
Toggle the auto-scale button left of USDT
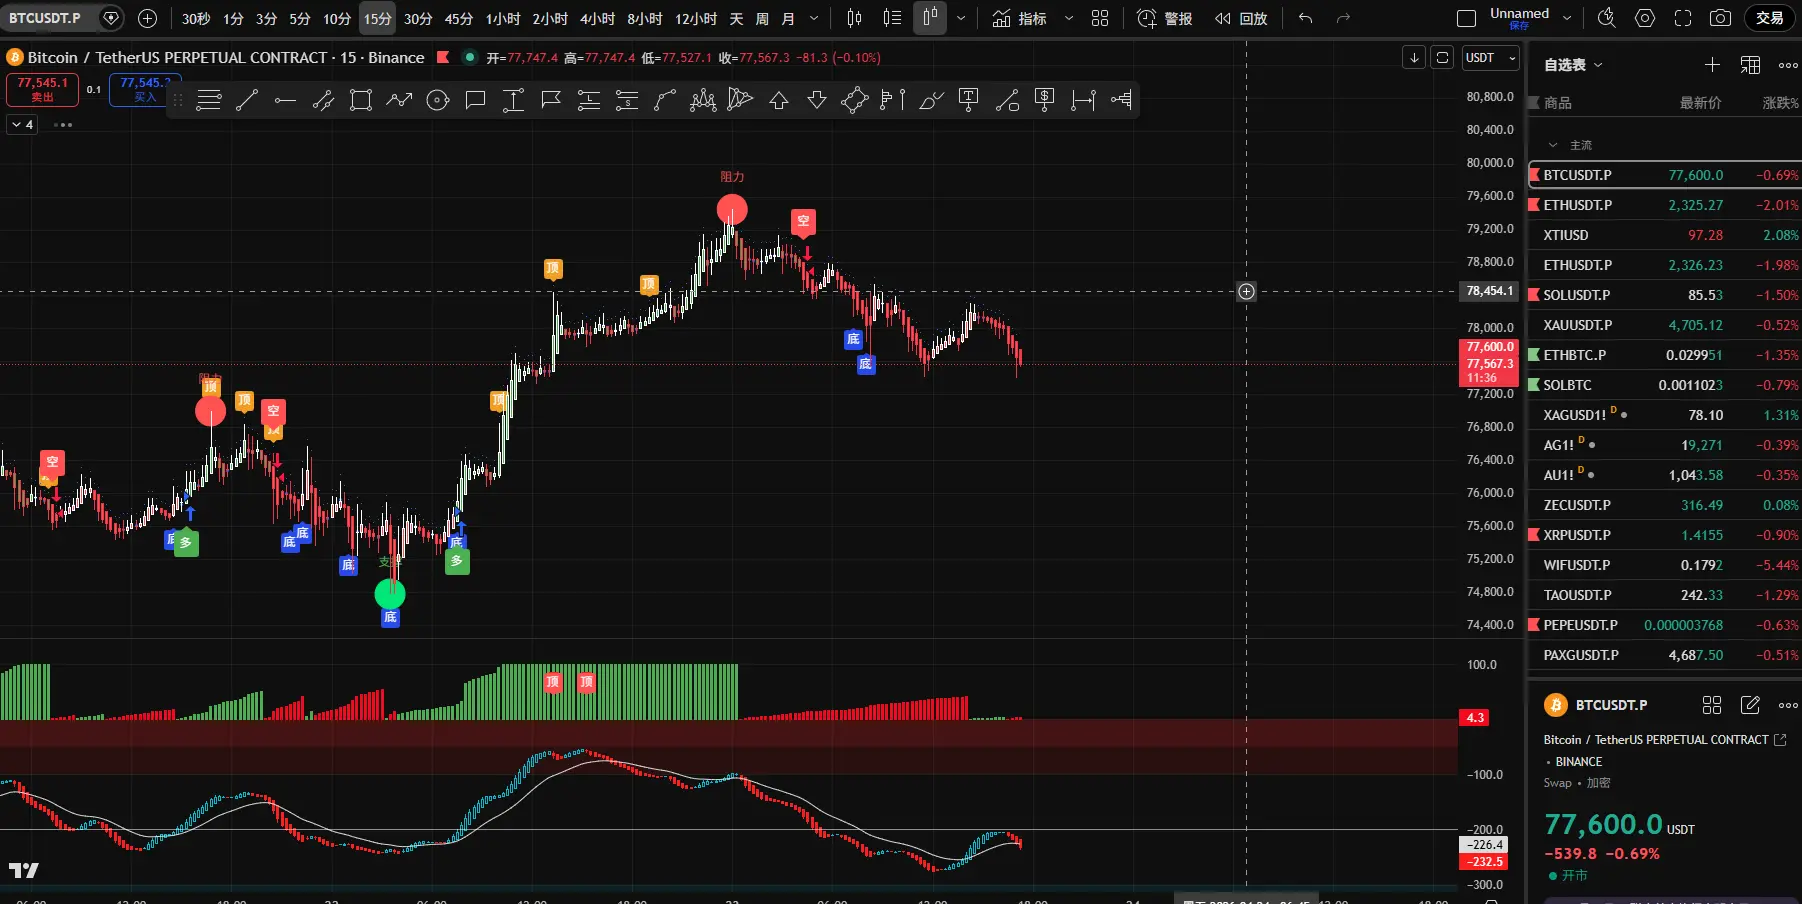[x=1442, y=58]
